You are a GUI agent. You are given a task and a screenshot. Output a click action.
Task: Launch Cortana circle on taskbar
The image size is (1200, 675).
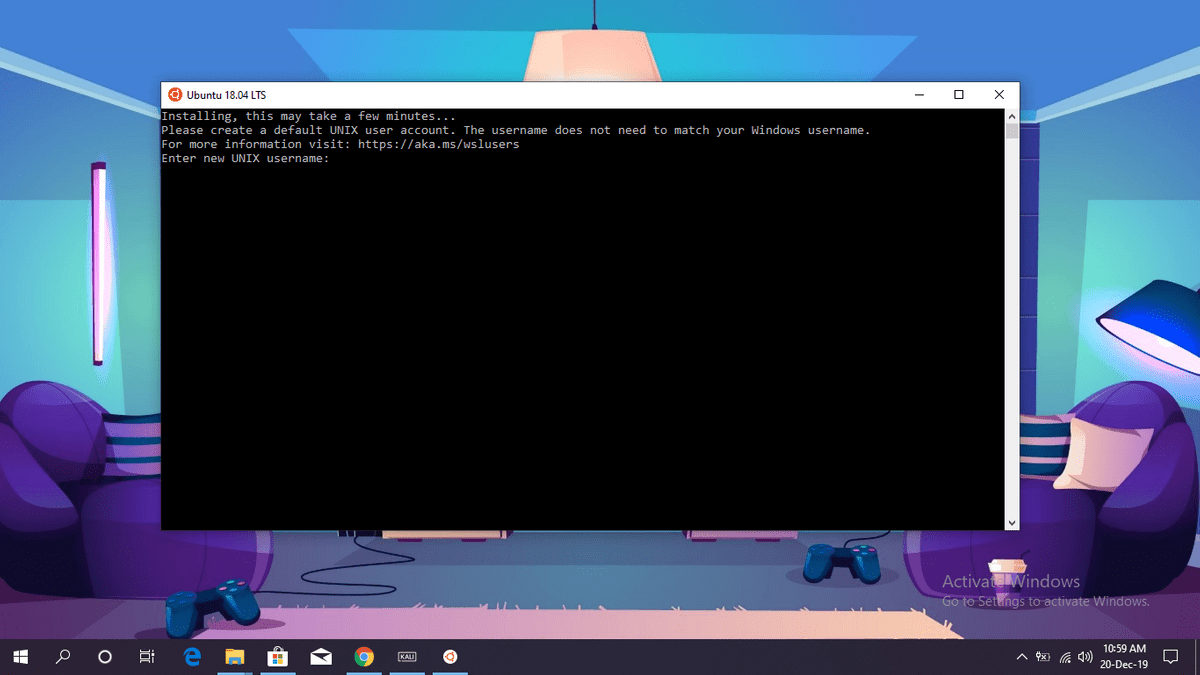click(105, 657)
